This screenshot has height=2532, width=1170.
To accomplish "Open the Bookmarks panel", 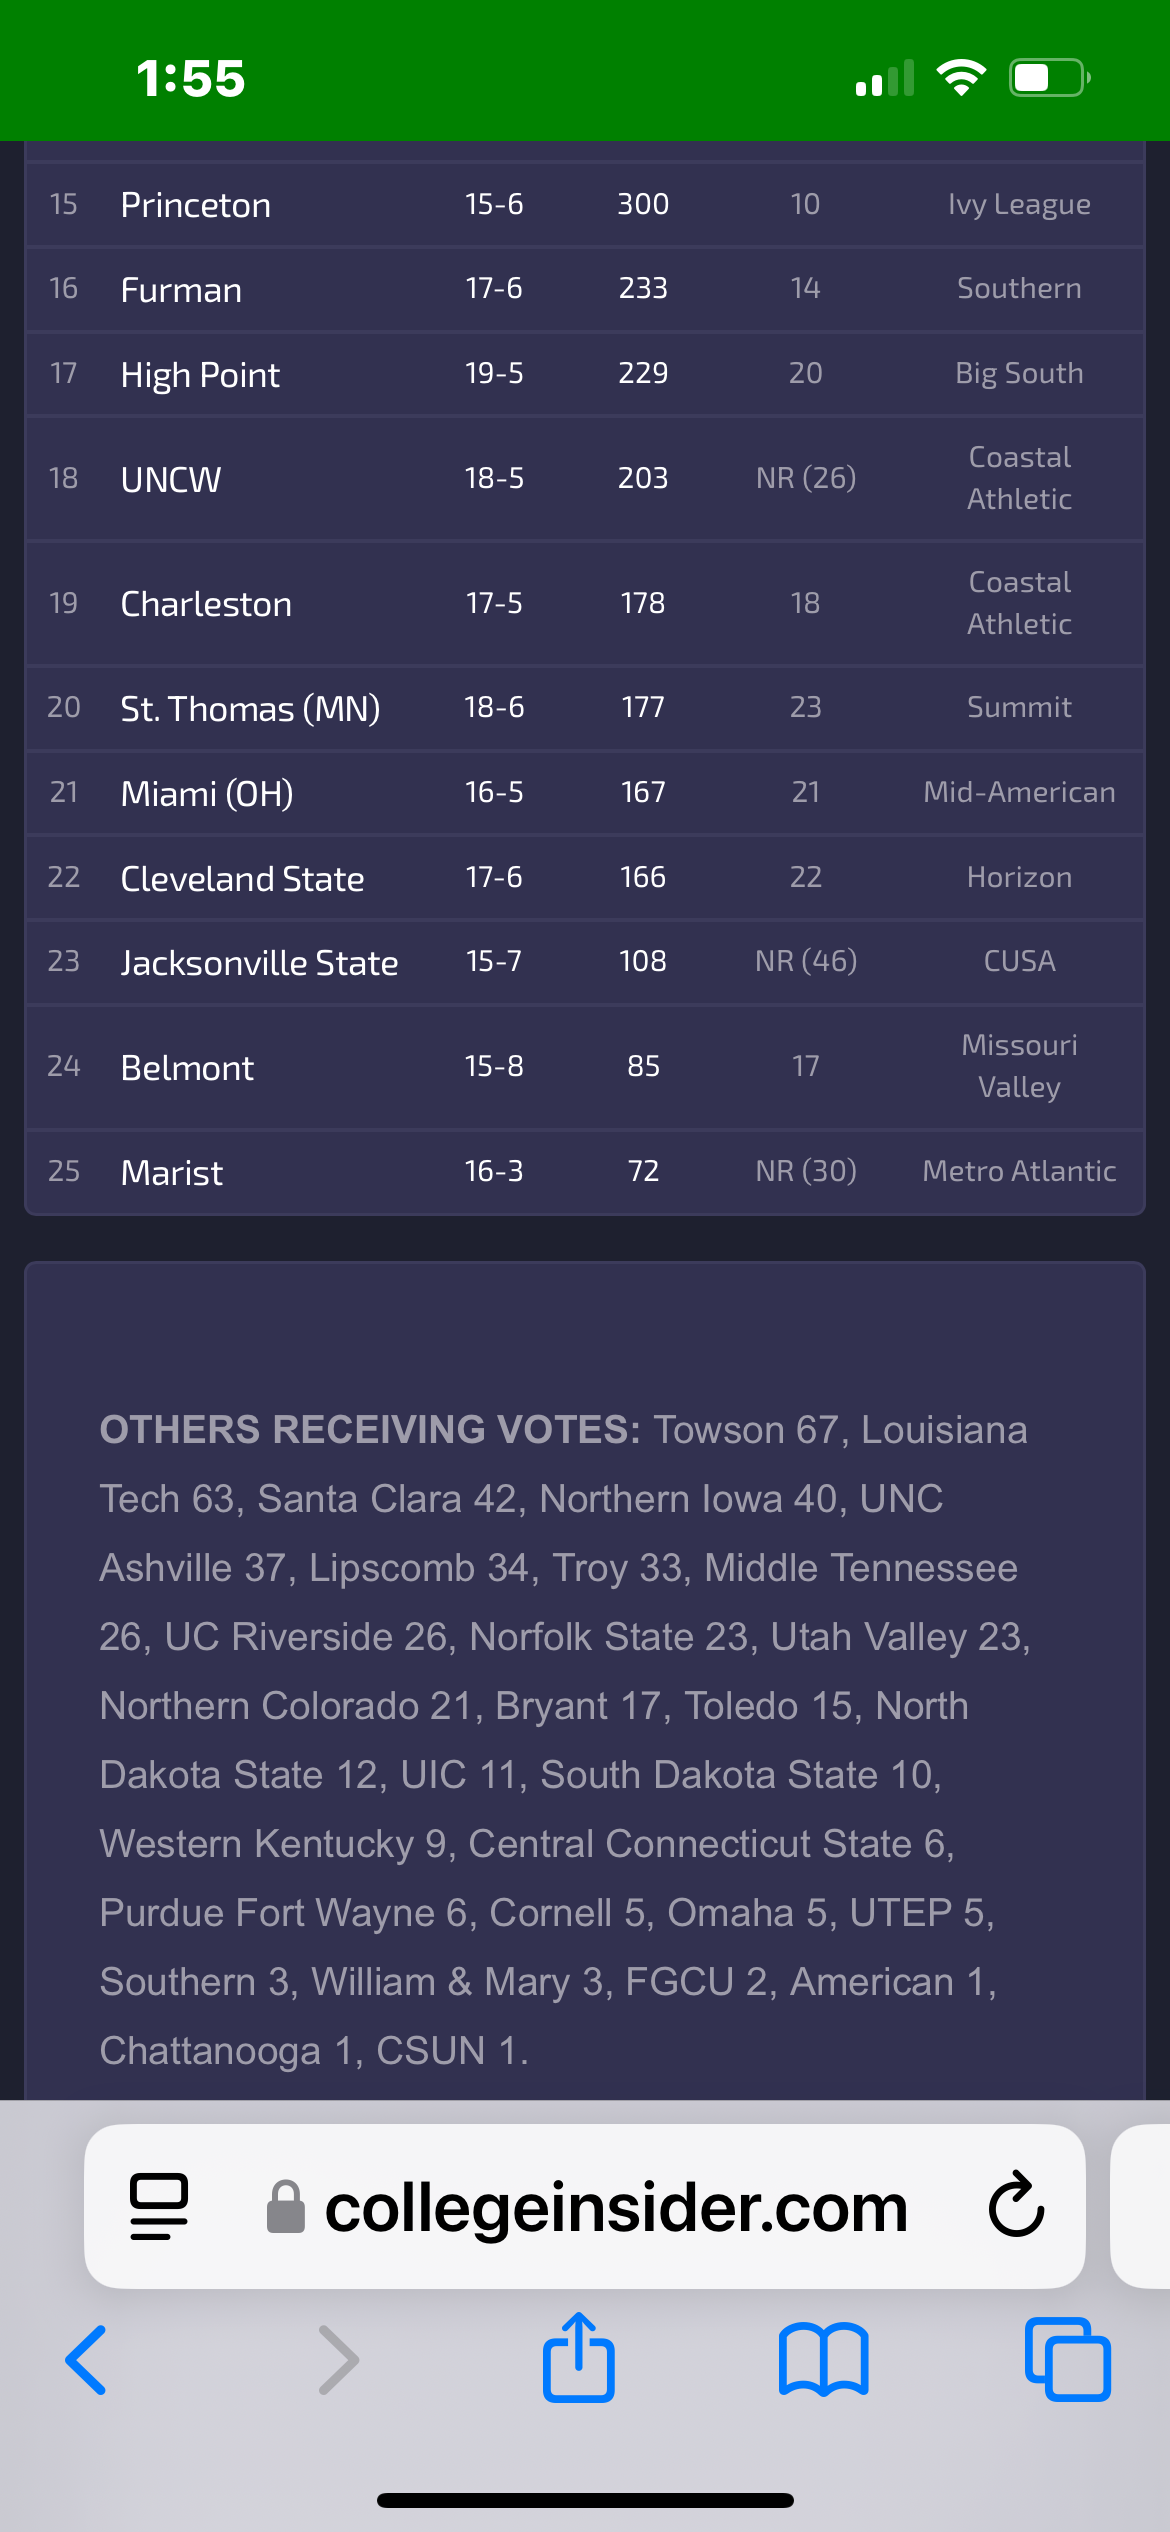I will coord(822,2358).
